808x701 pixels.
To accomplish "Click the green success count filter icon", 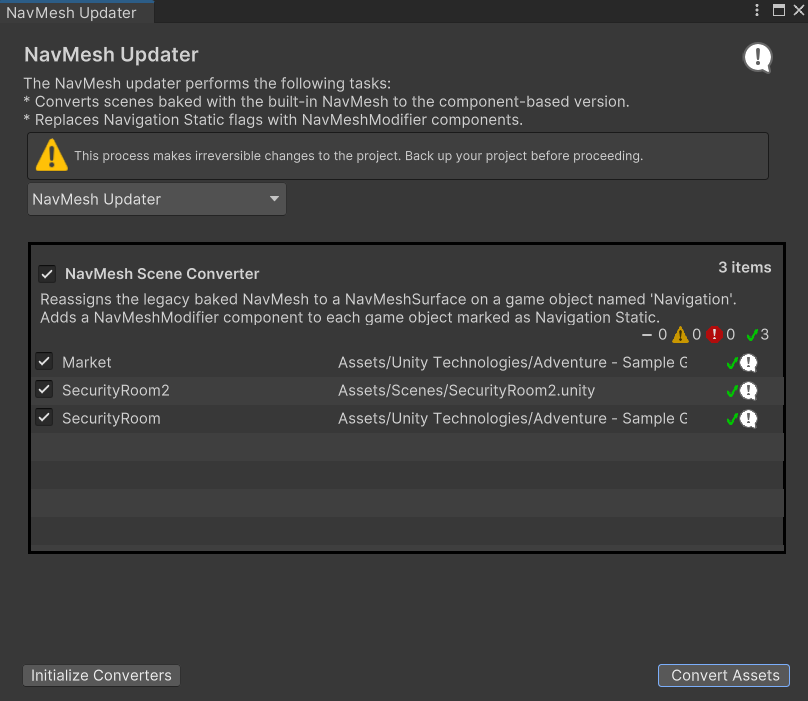I will (752, 334).
